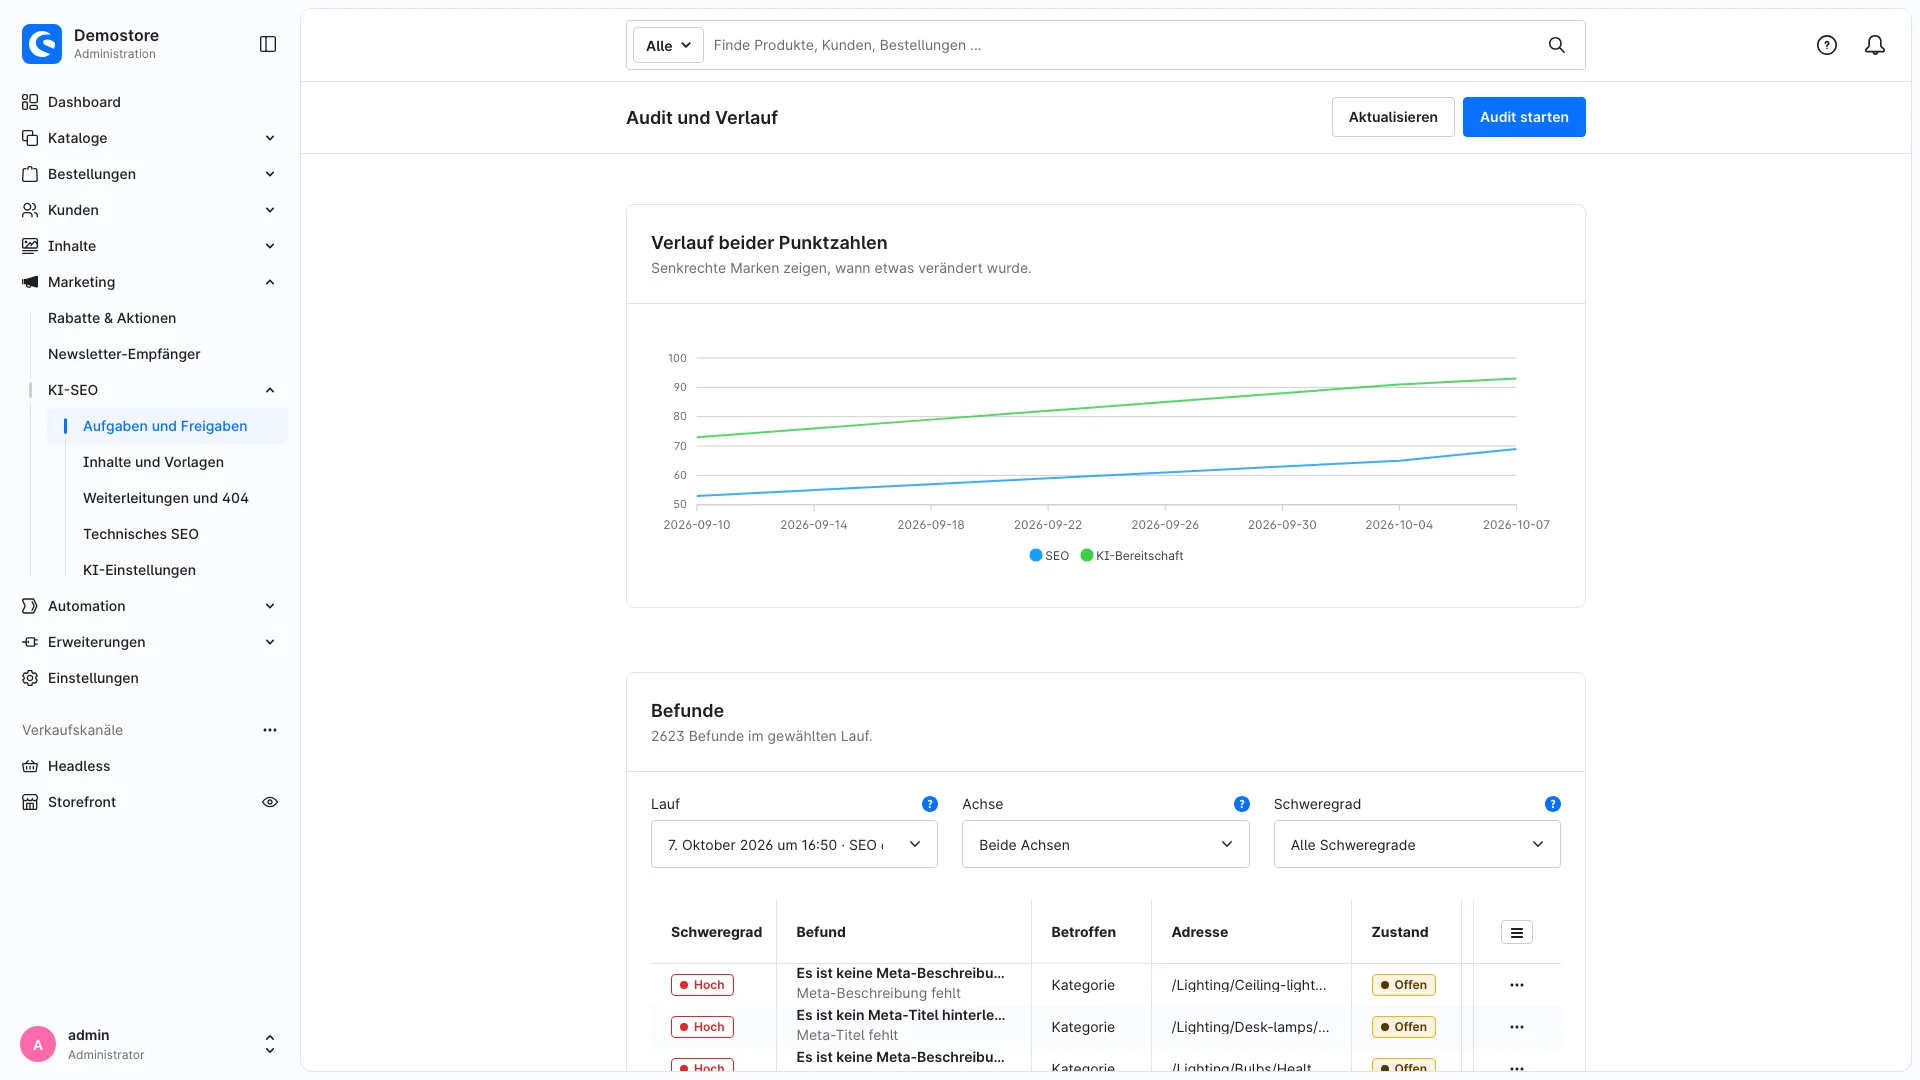Open the Lauf run dropdown
This screenshot has height=1080, width=1920.
794,845
